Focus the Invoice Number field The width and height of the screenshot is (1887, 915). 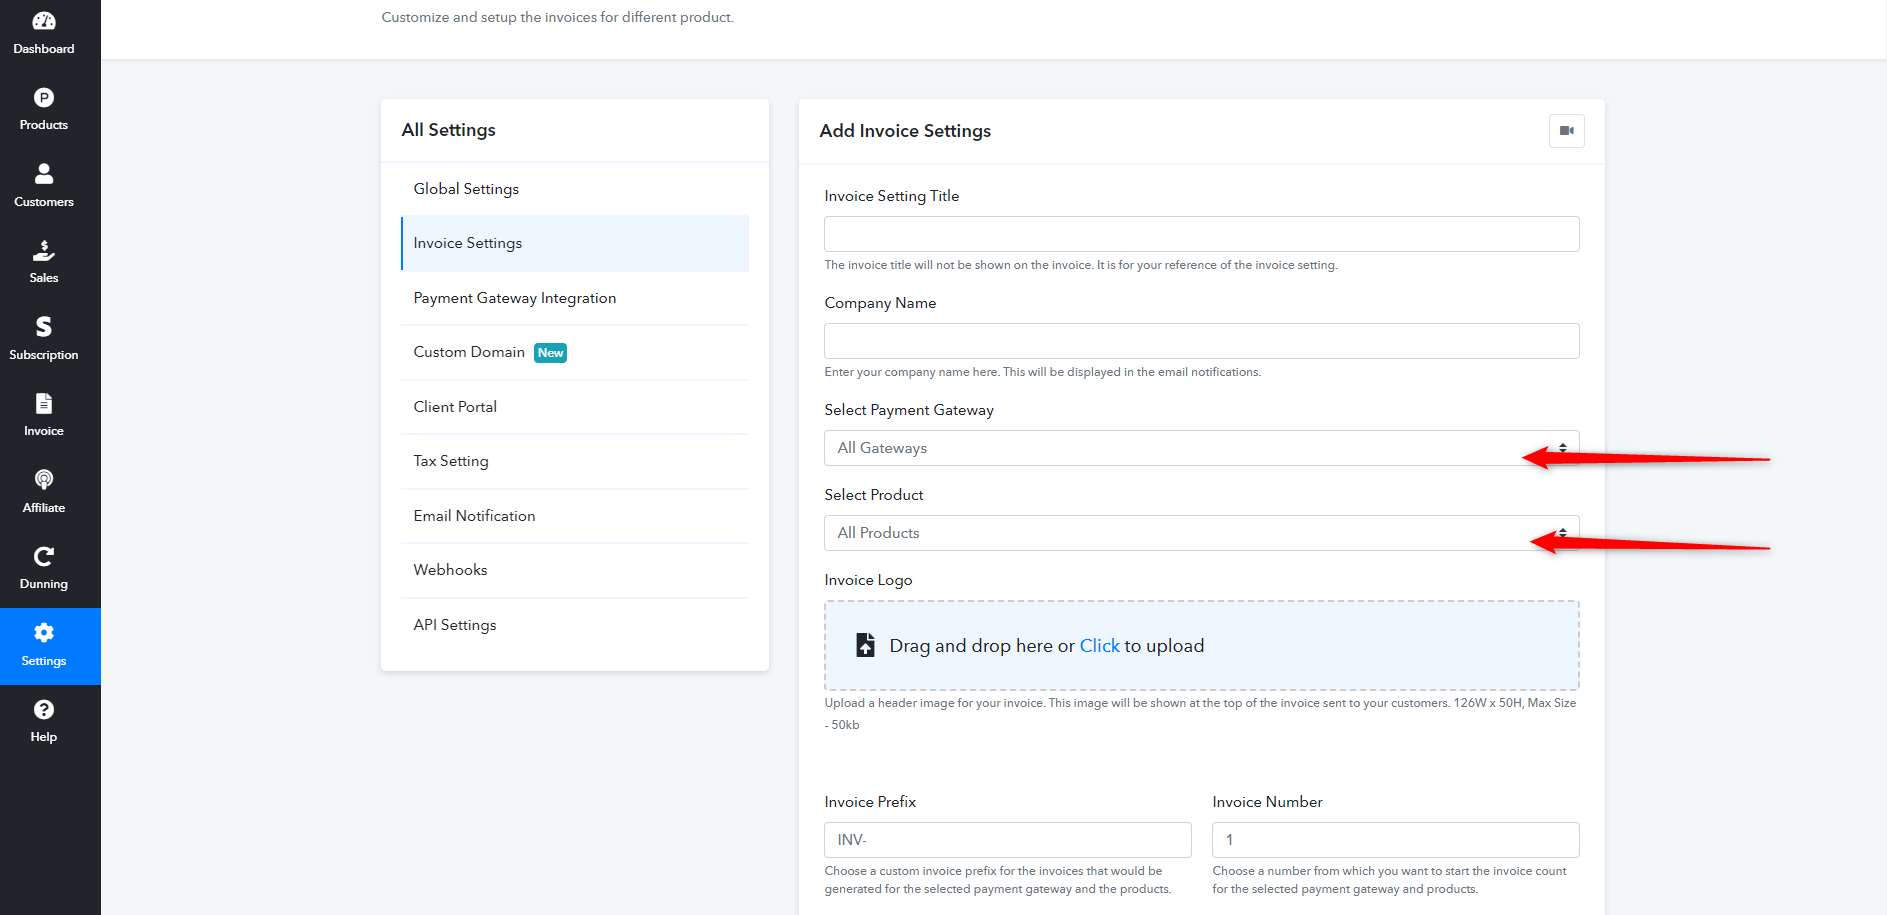coord(1396,840)
